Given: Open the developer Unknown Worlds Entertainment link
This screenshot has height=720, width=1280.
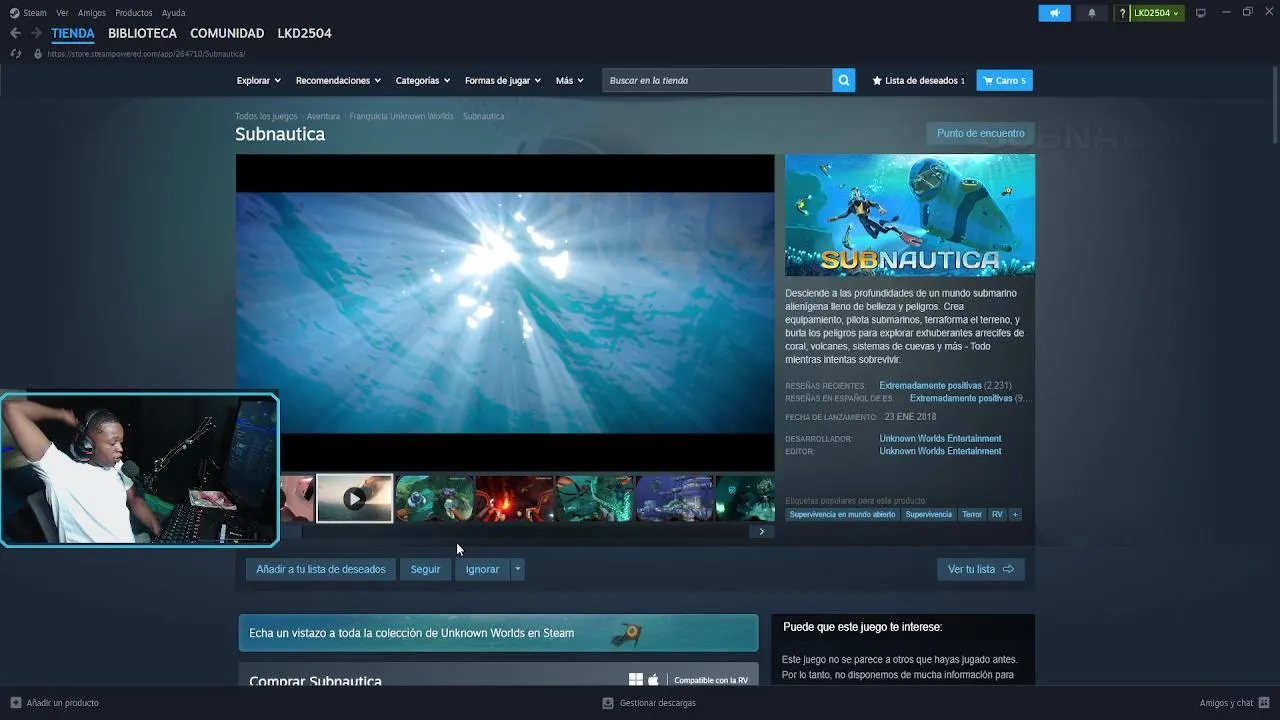Looking at the screenshot, I should (940, 438).
